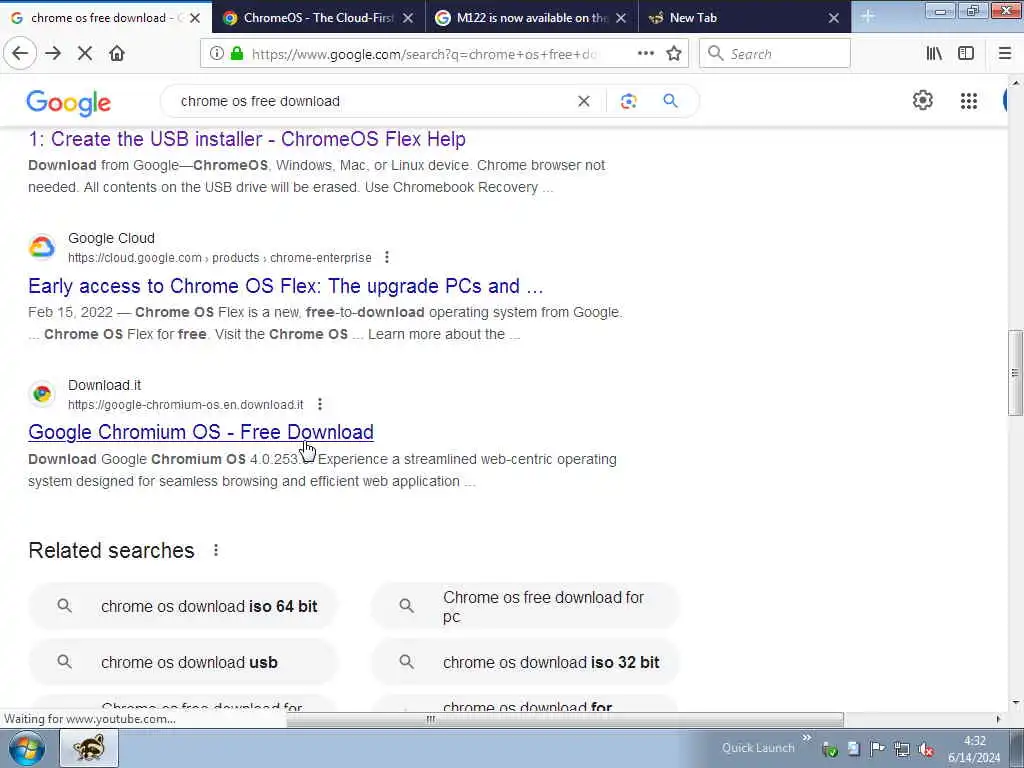1024x768 pixels.
Task: Open the Firefox hamburger menu
Action: tap(1004, 54)
